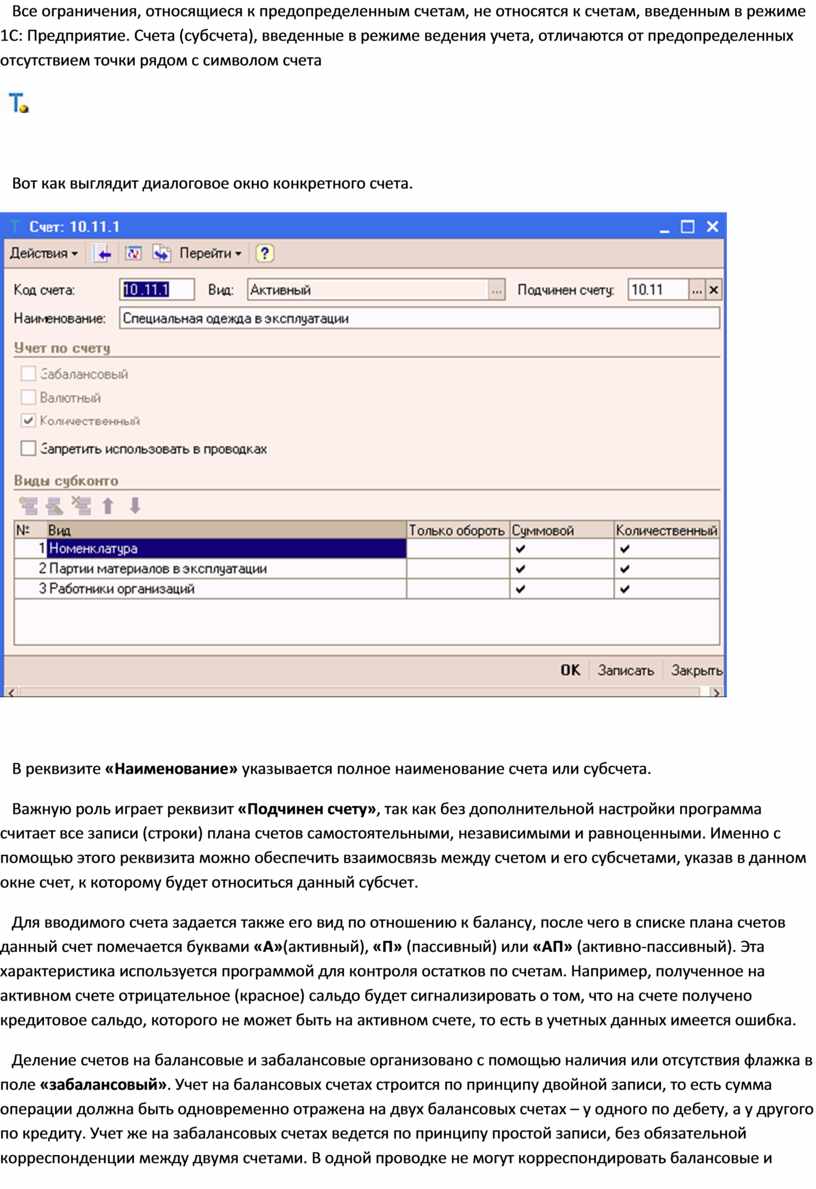Click the Вид column header in subconto table
This screenshot has height=1189, width=816.
point(226,531)
